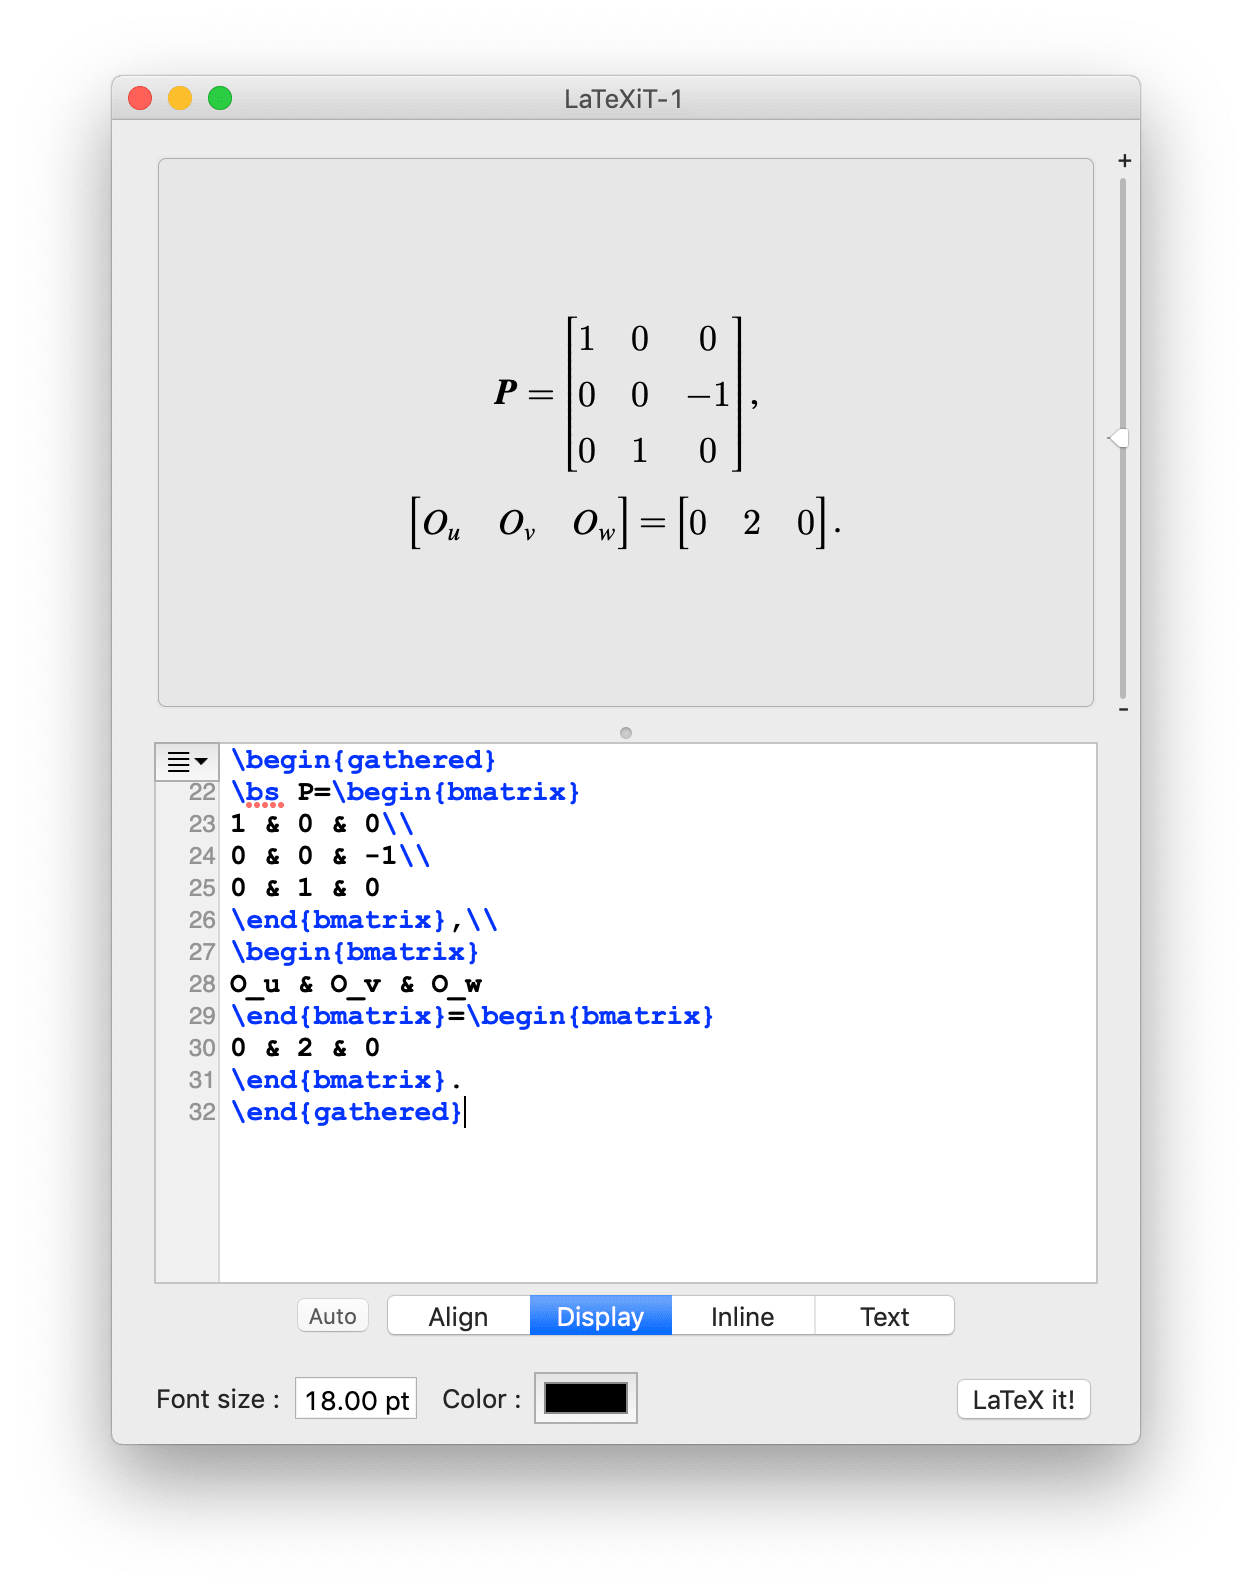
Task: Click the \begin{gathered} line in editor
Action: [363, 760]
